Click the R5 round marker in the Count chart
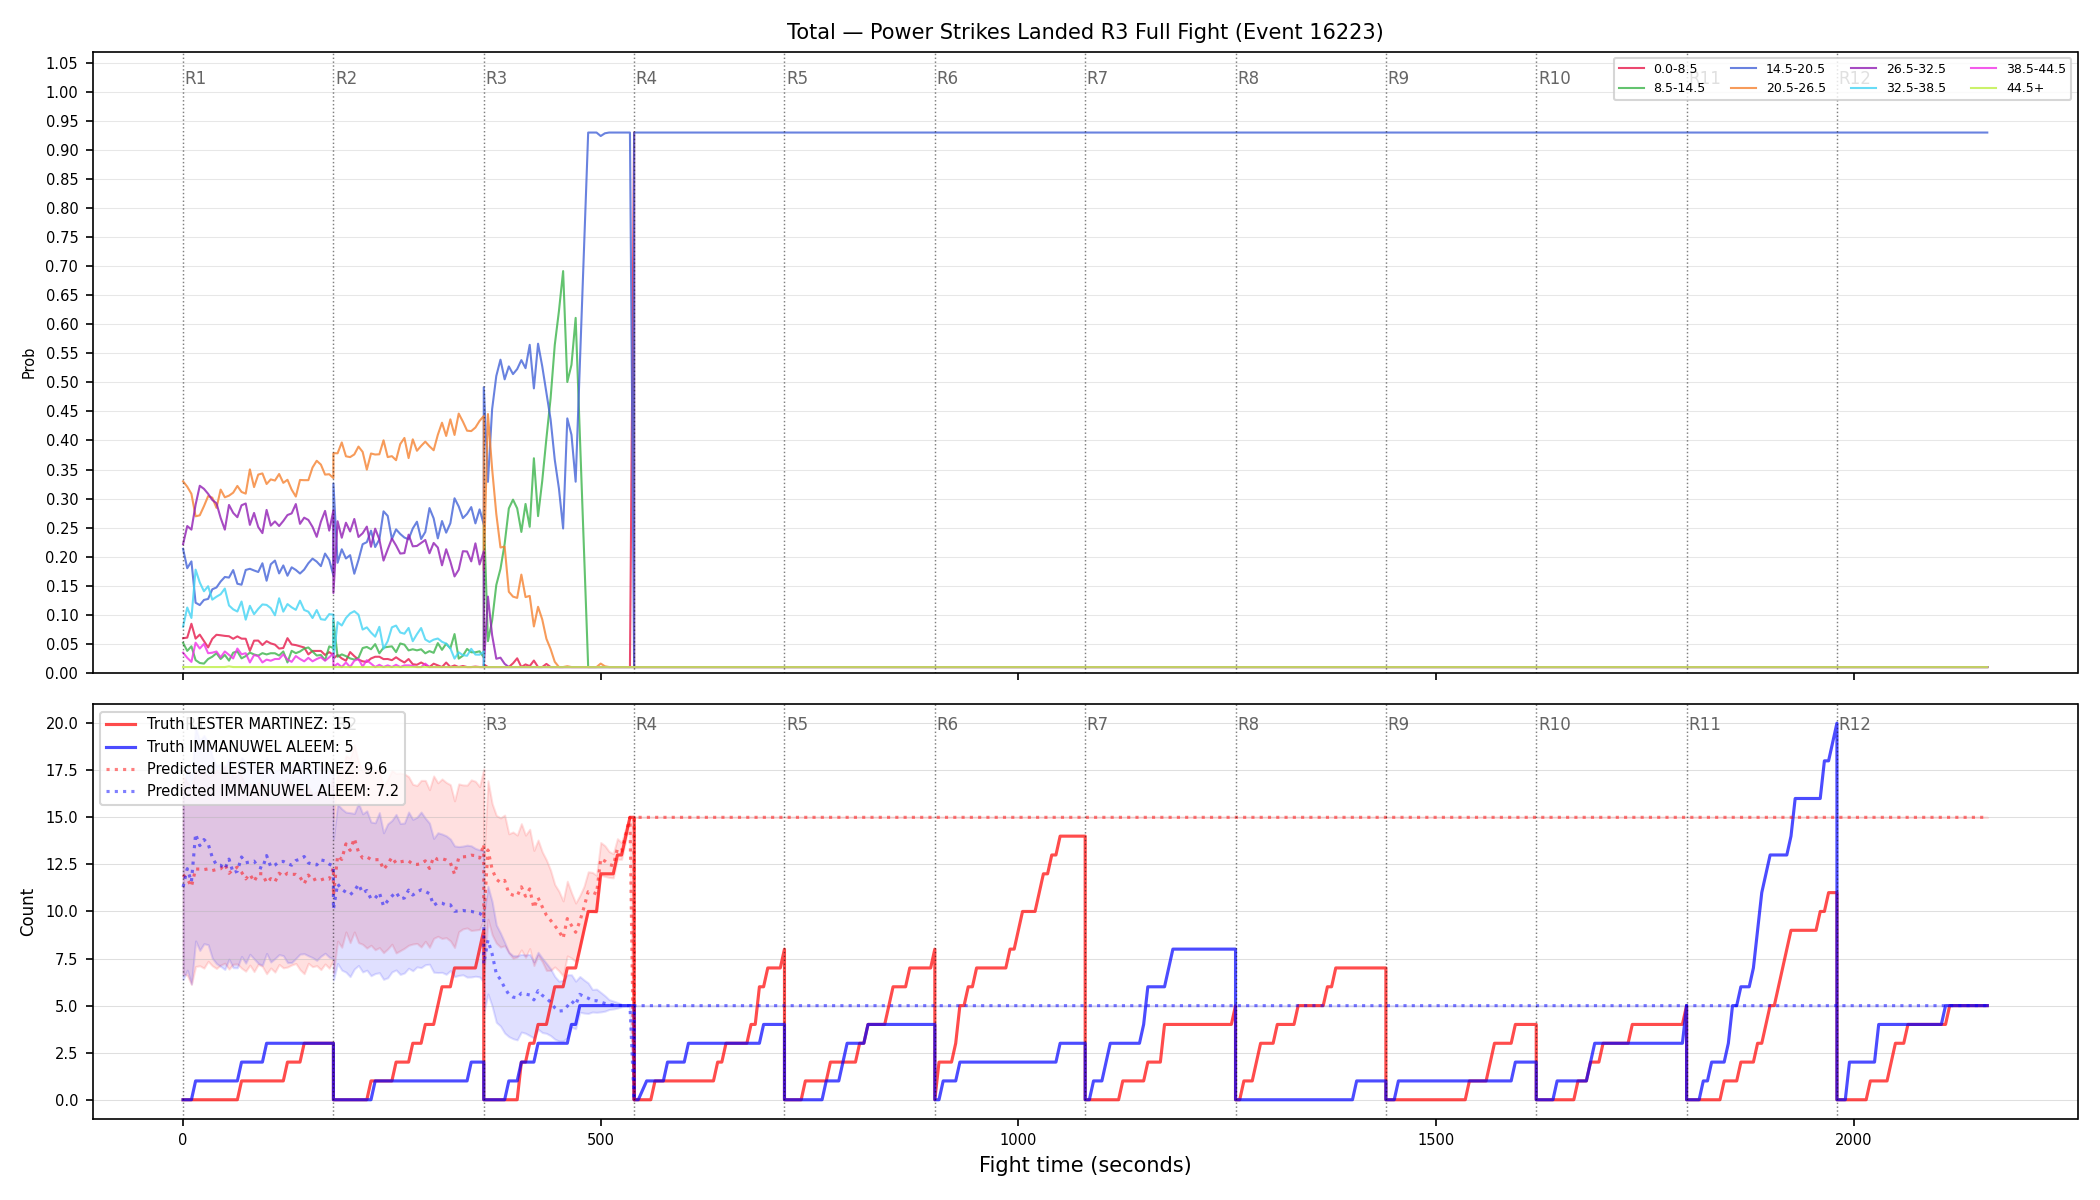 point(797,724)
